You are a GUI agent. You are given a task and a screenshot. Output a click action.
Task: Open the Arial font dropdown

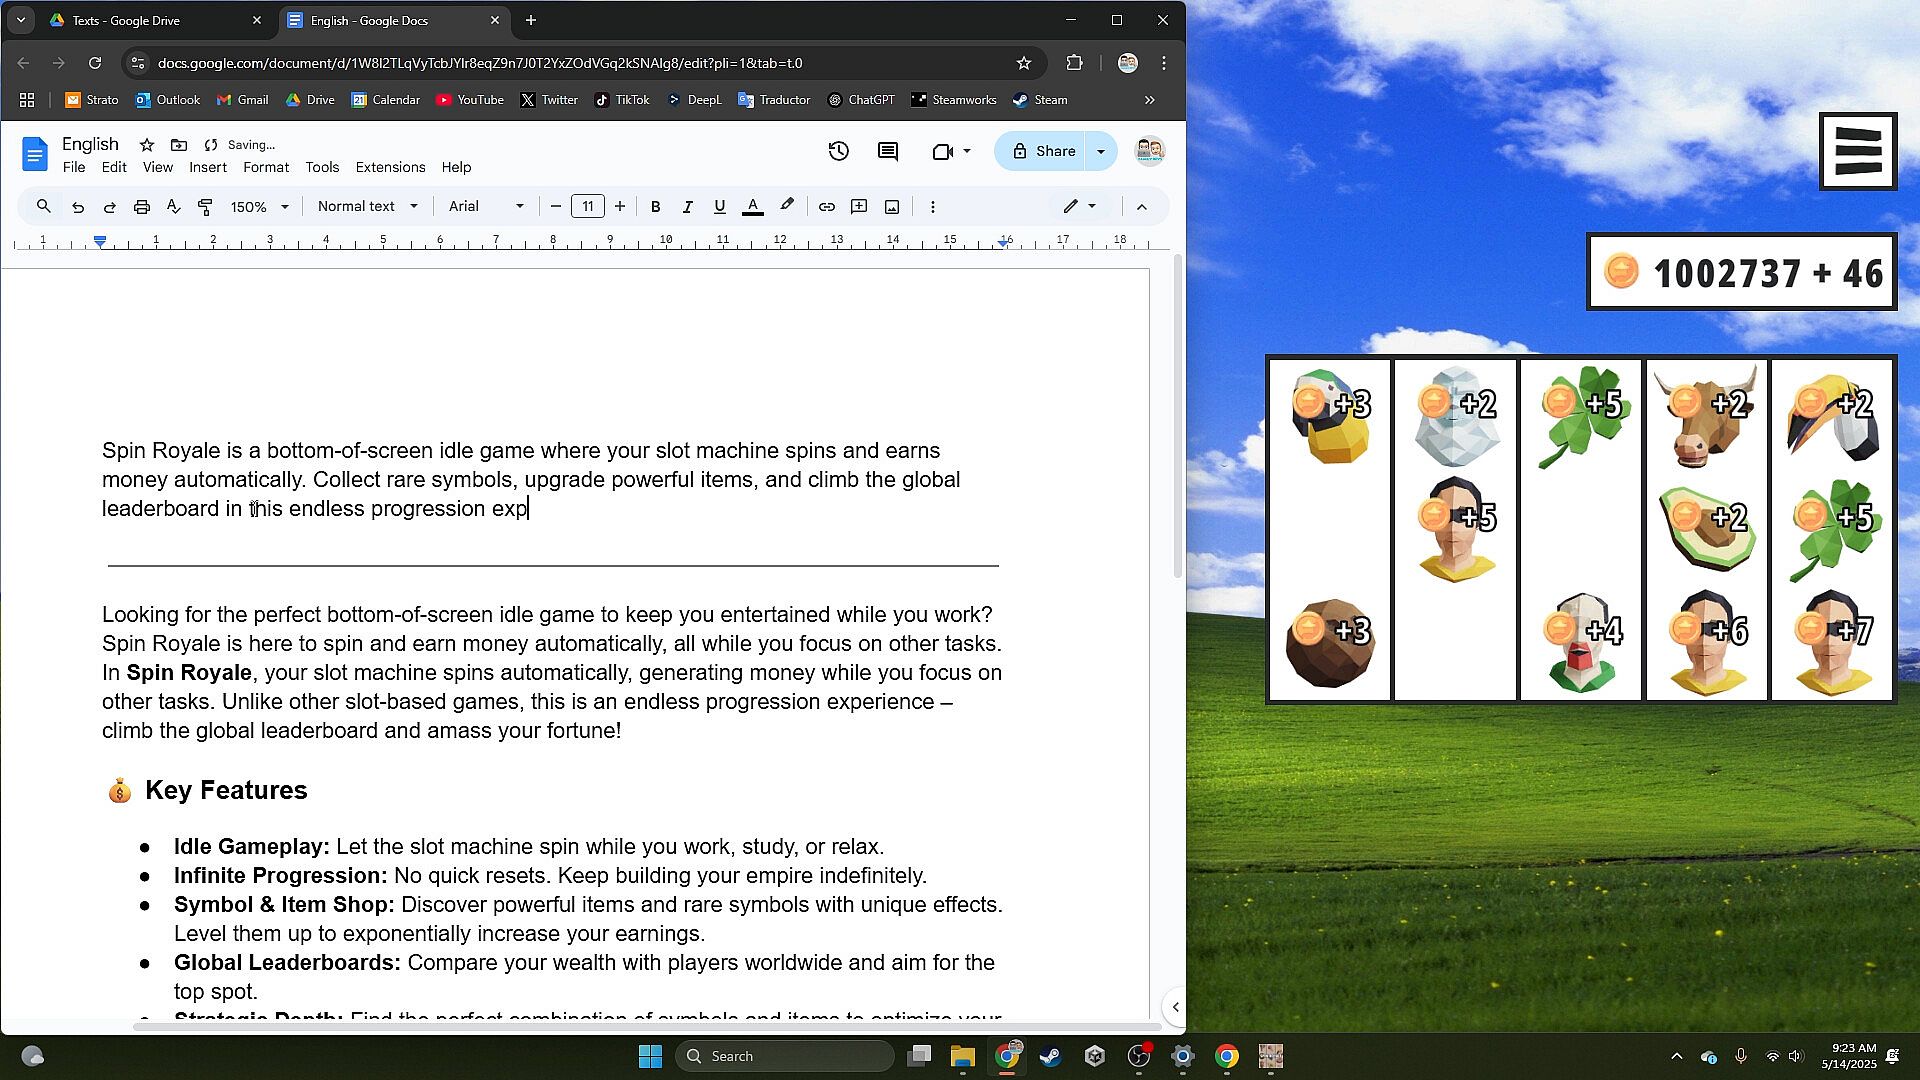[486, 207]
